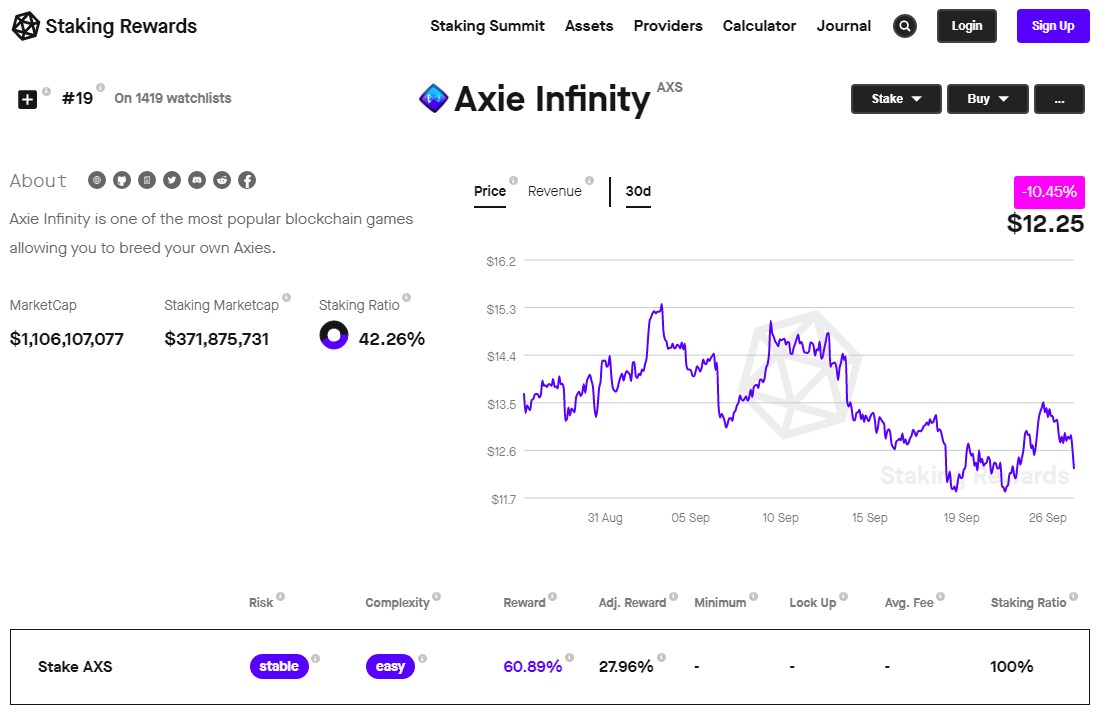Click the -10.45% price change badge
The image size is (1098, 711).
[x=1049, y=192]
